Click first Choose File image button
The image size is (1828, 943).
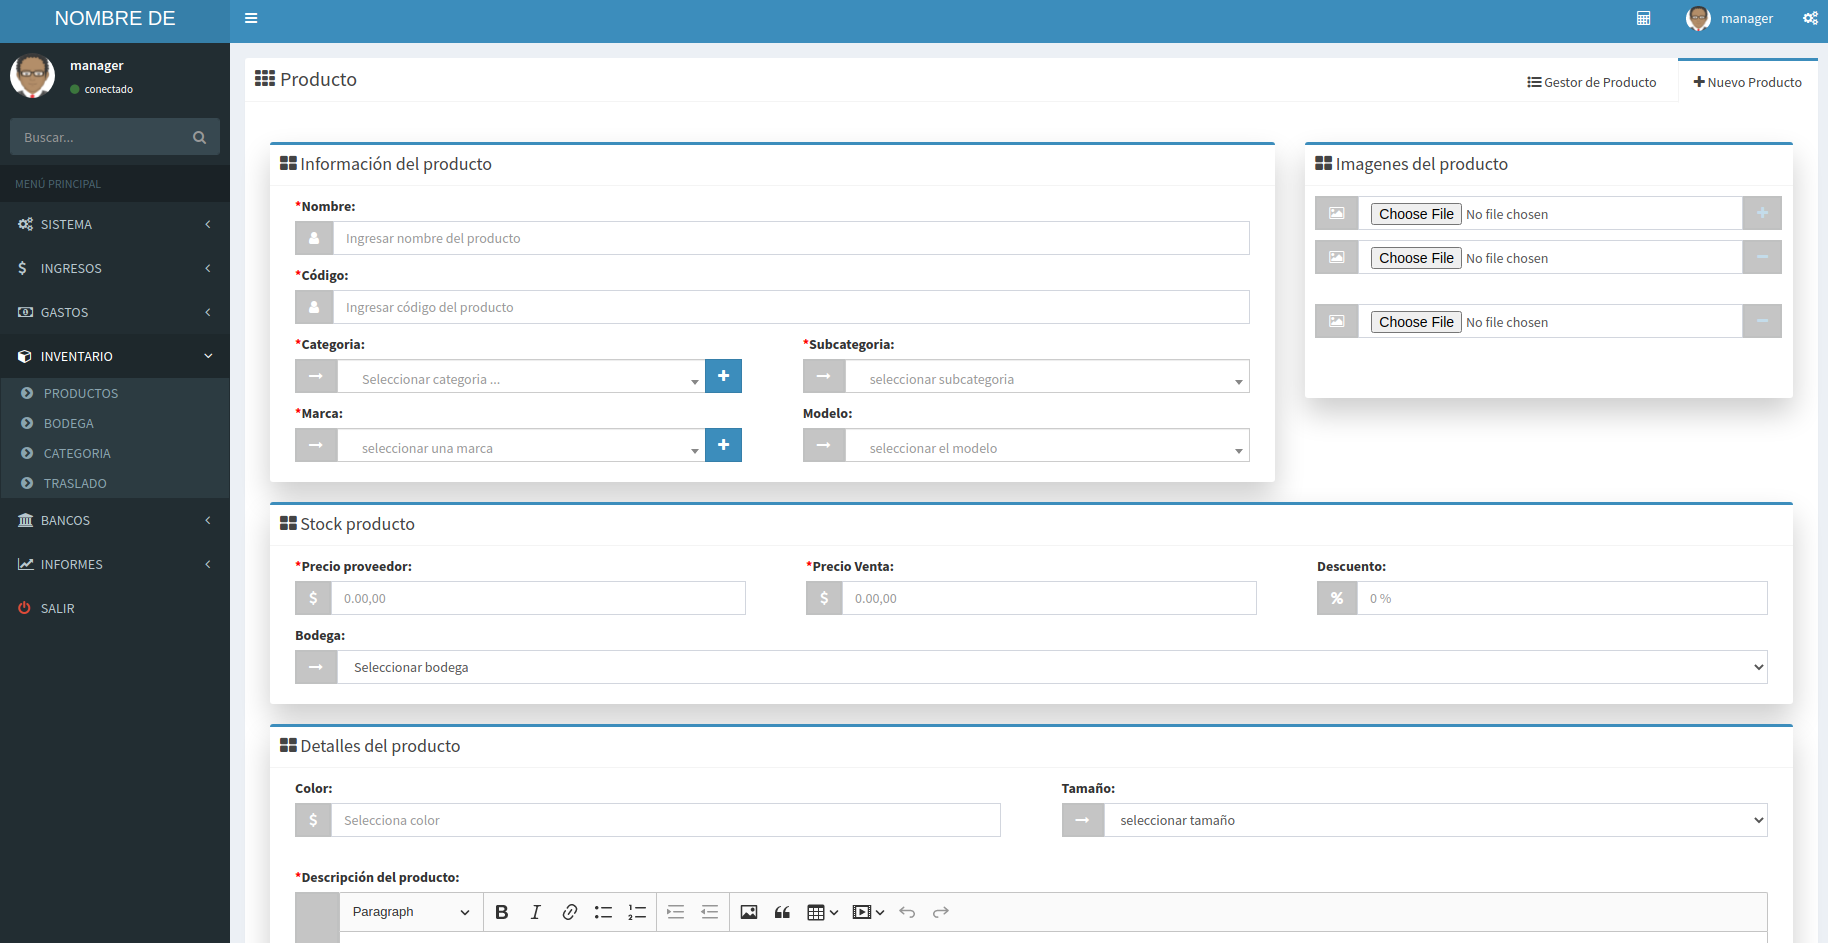1415,214
